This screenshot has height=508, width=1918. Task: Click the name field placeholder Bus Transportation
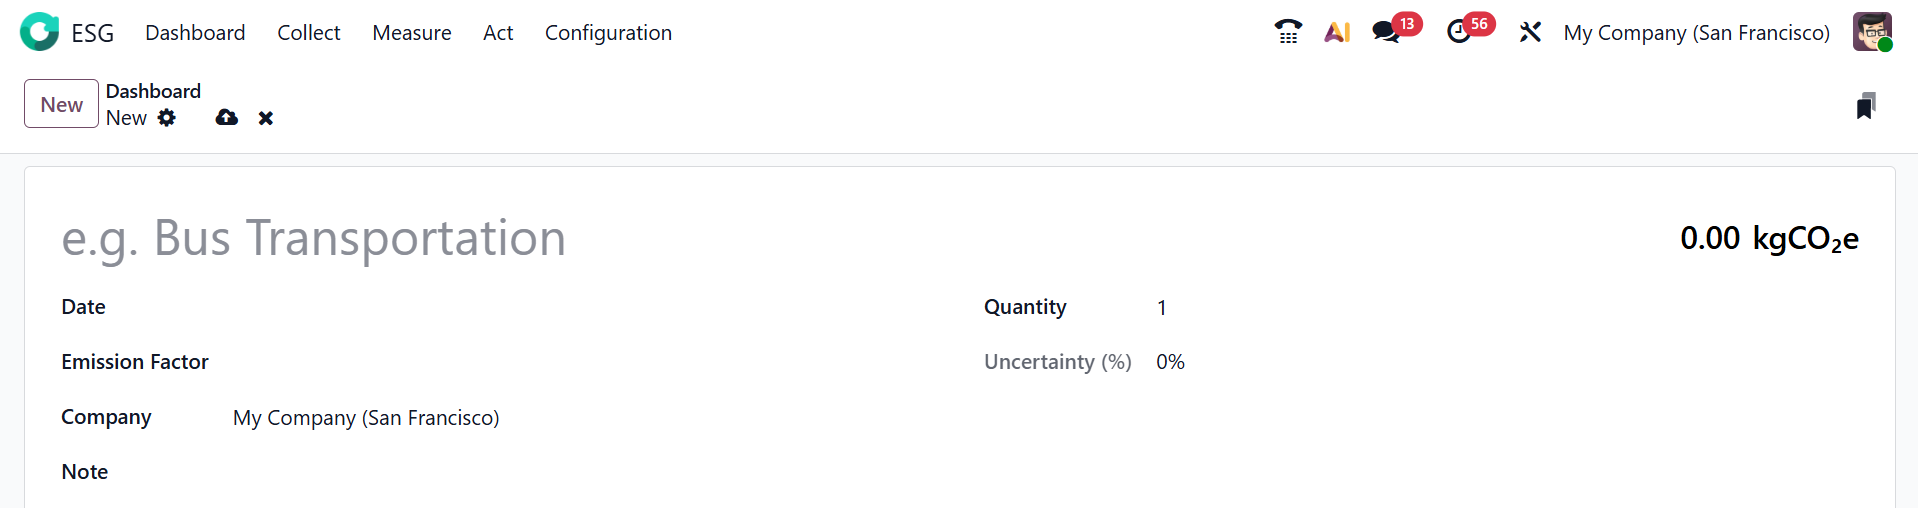(x=314, y=238)
